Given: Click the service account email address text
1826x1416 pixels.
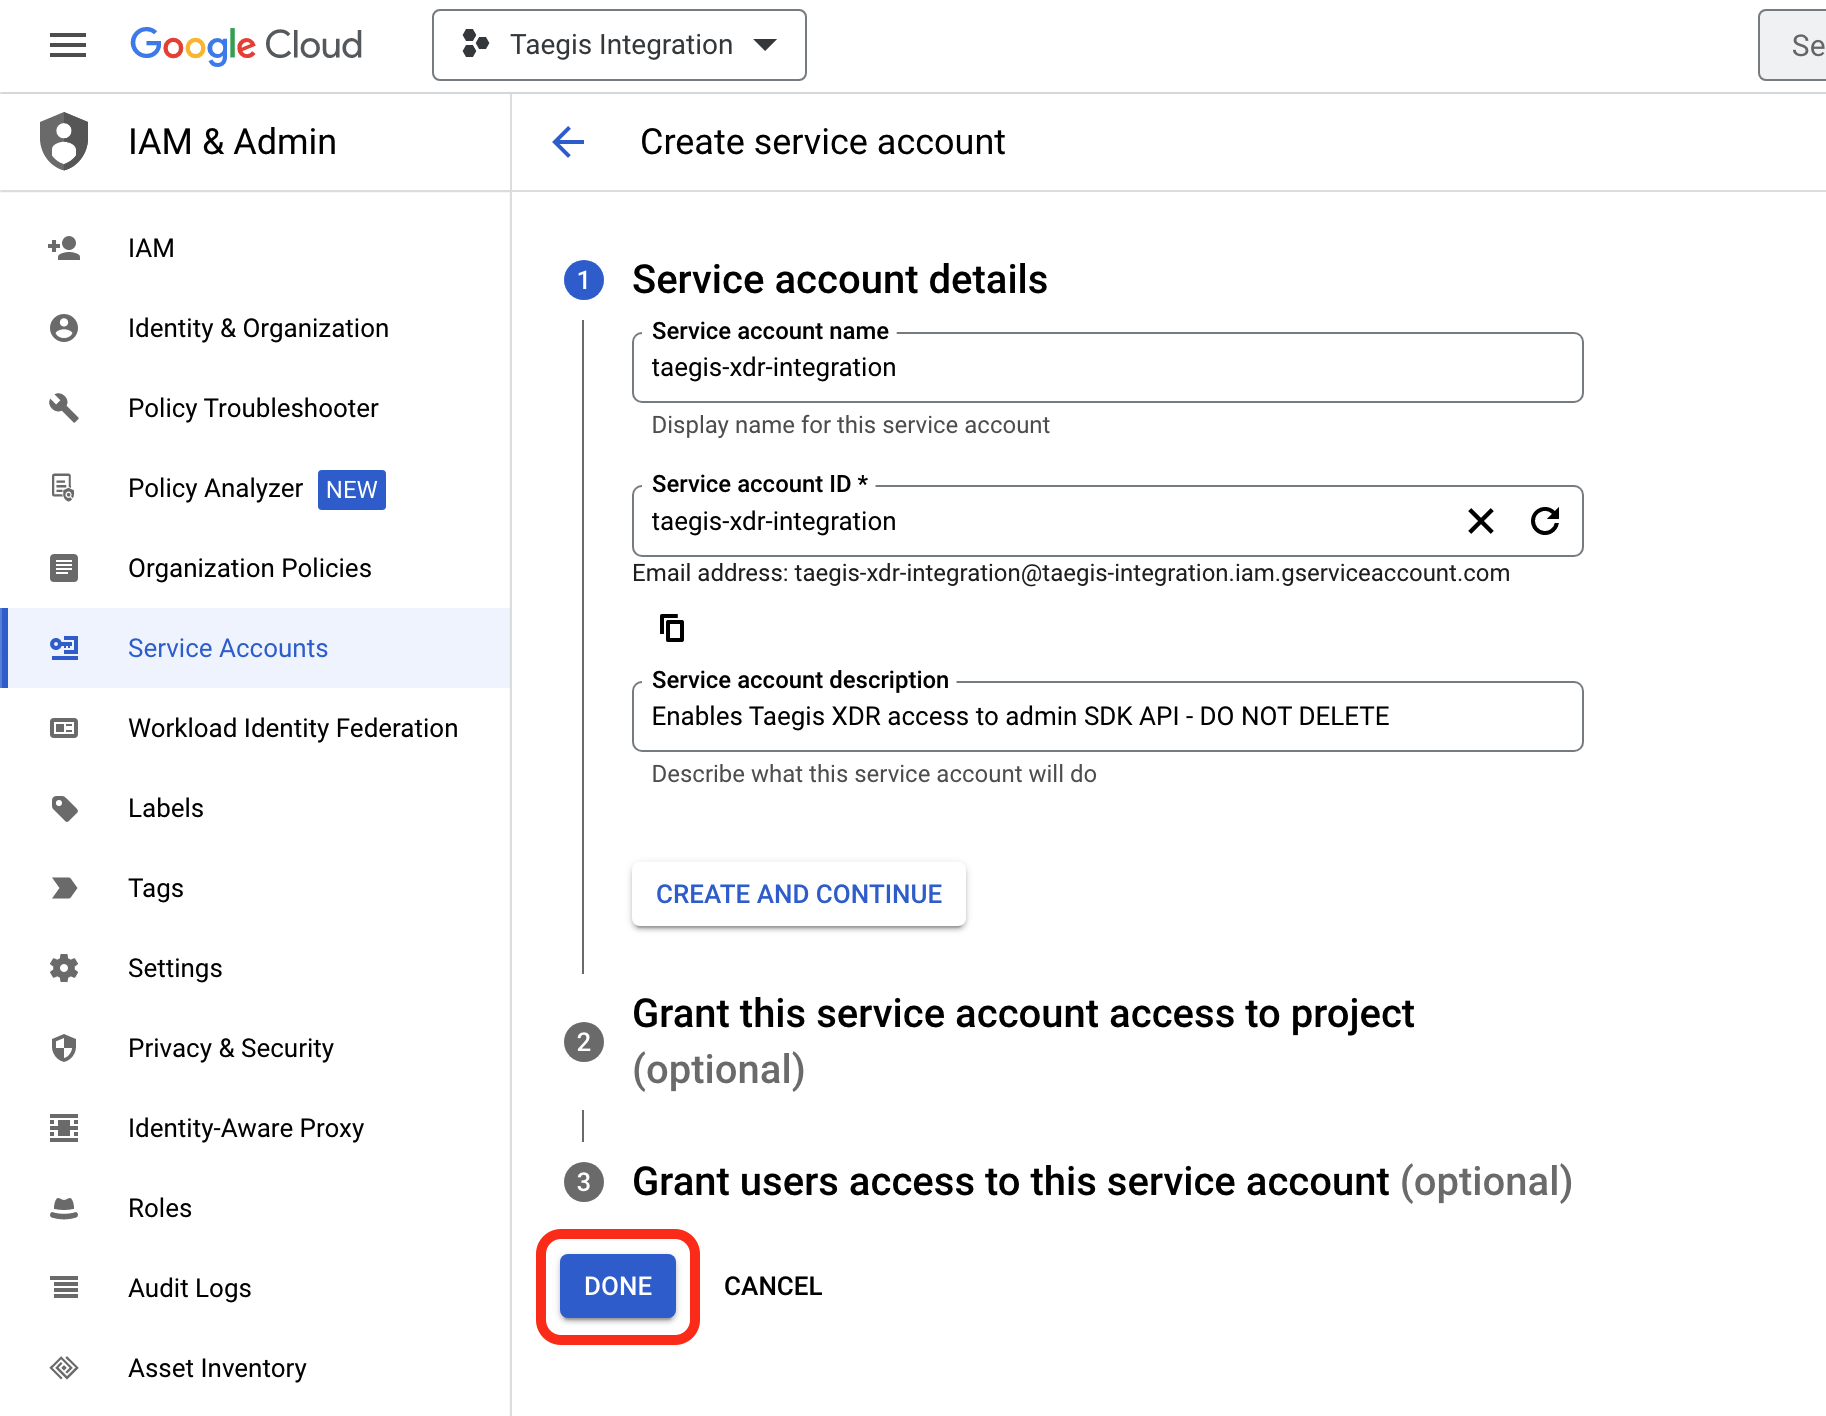Looking at the screenshot, I should pos(1152,573).
